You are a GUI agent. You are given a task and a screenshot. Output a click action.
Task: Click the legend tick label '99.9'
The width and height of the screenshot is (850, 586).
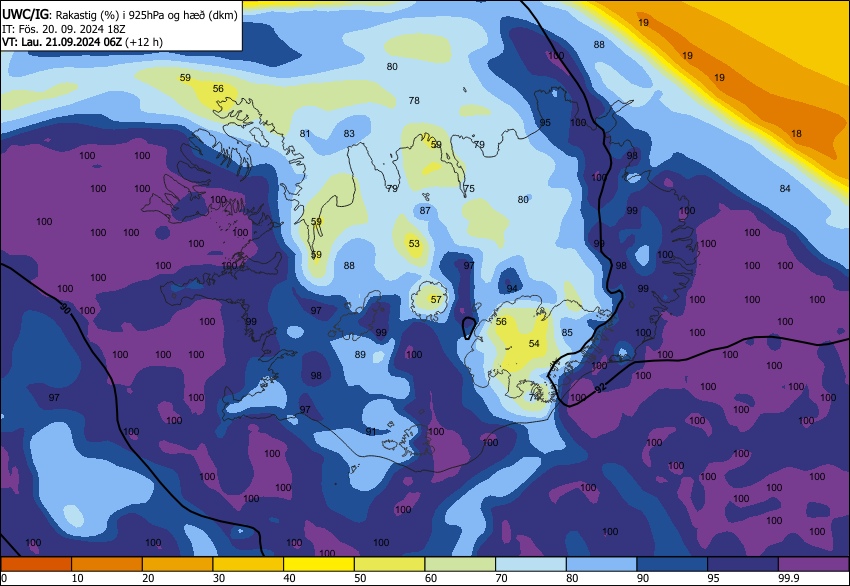[789, 578]
